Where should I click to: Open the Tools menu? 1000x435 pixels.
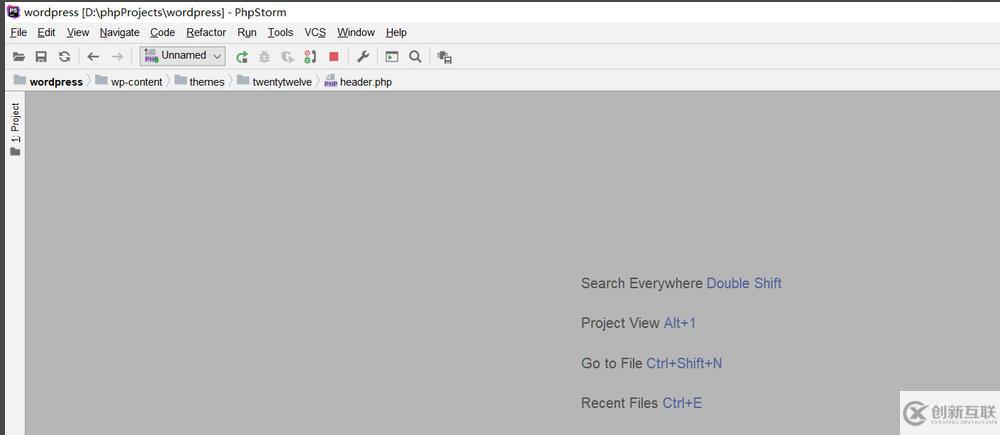[281, 33]
